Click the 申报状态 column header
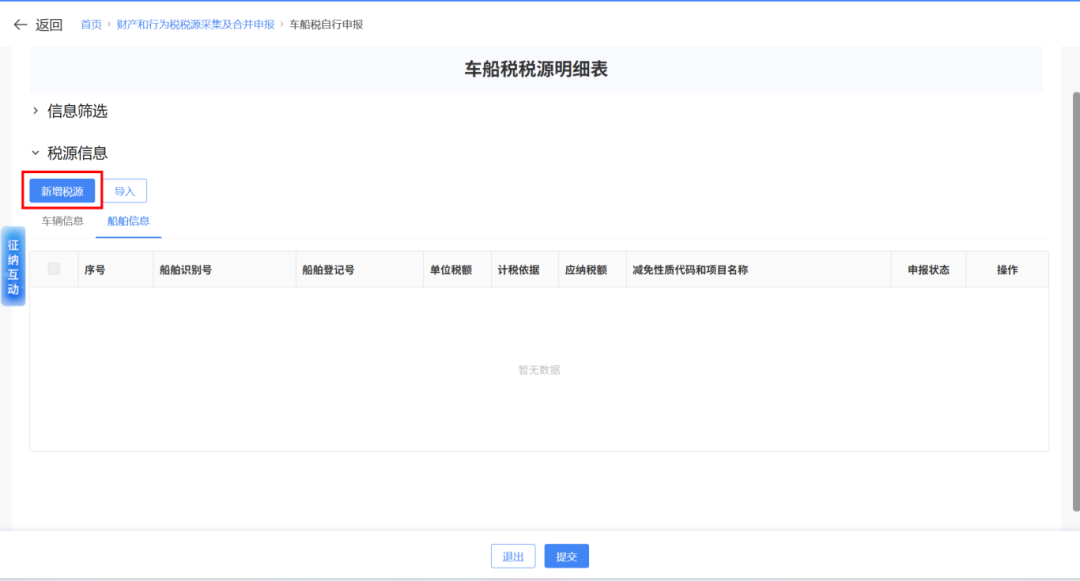The image size is (1080, 581). coord(928,270)
